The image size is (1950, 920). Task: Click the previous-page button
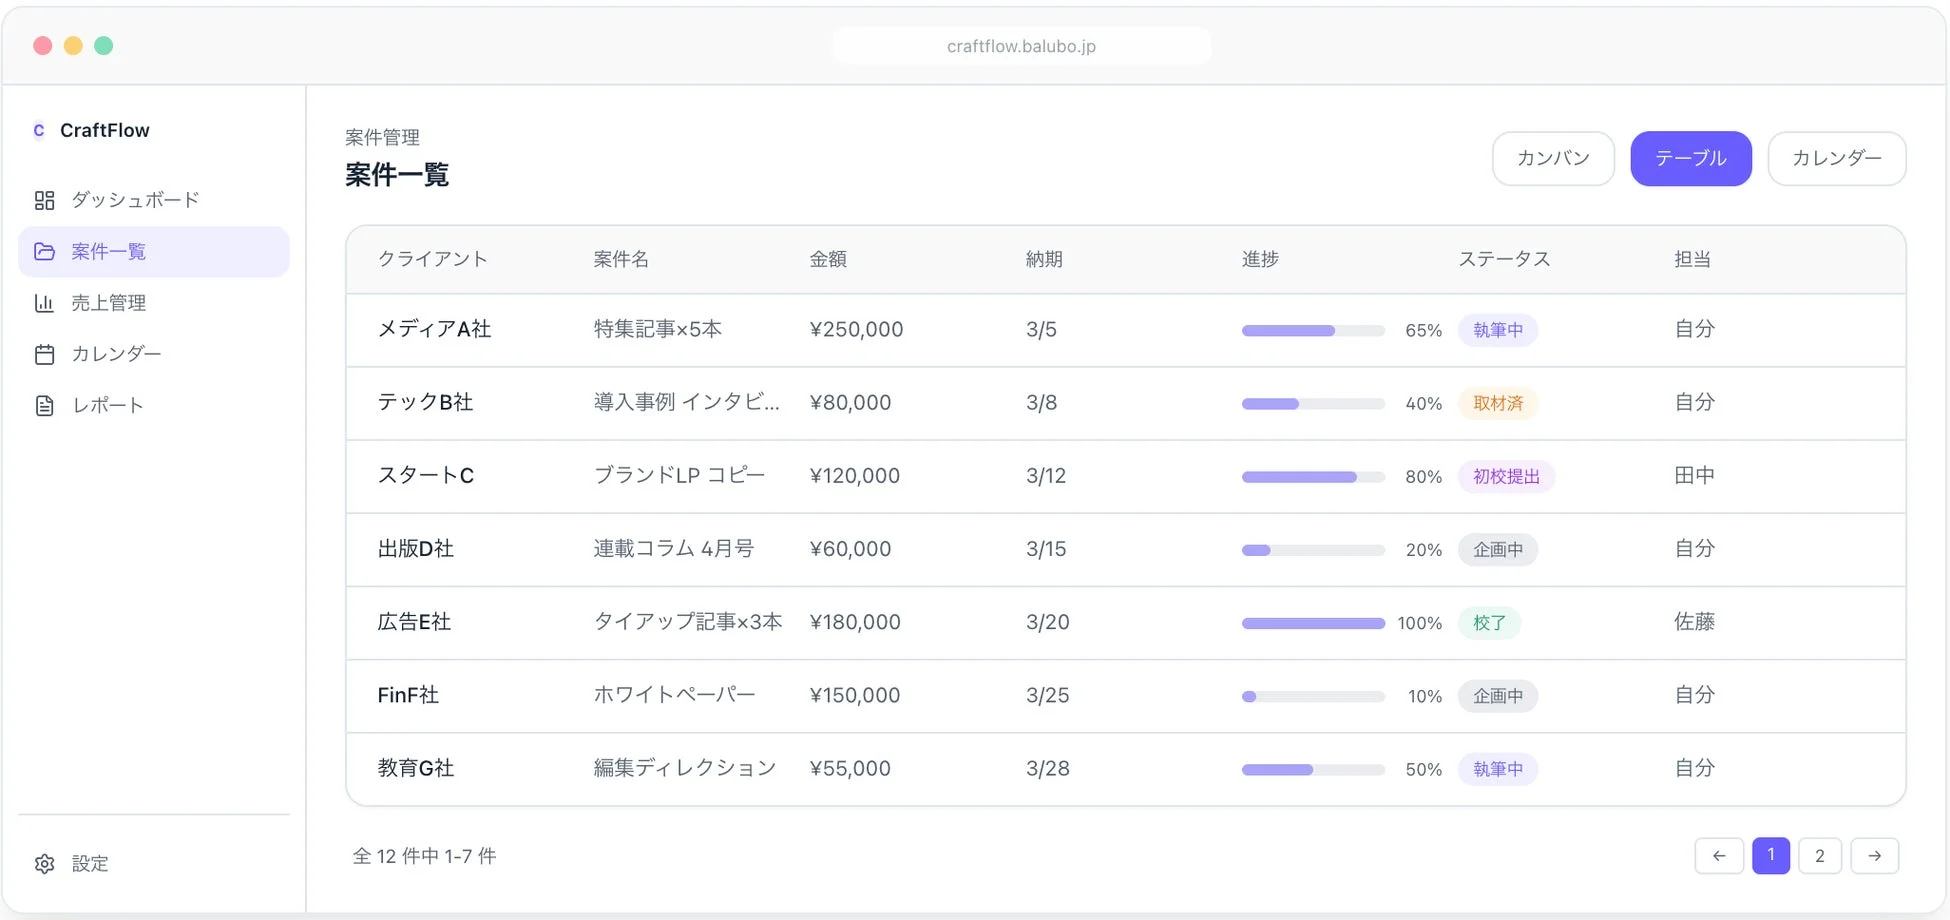click(x=1719, y=856)
